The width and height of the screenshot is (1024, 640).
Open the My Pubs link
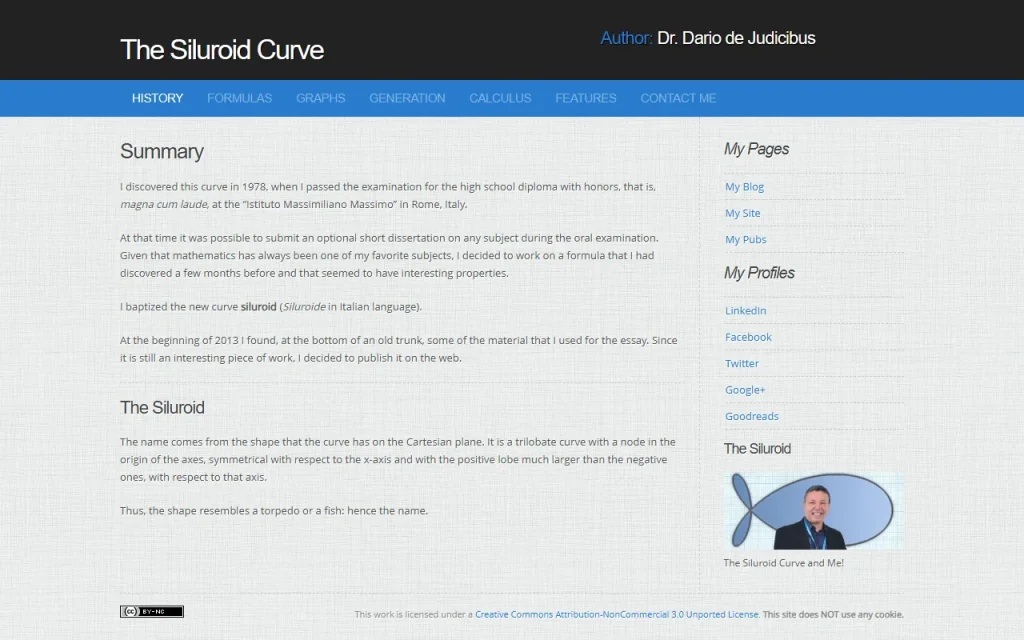coord(745,240)
